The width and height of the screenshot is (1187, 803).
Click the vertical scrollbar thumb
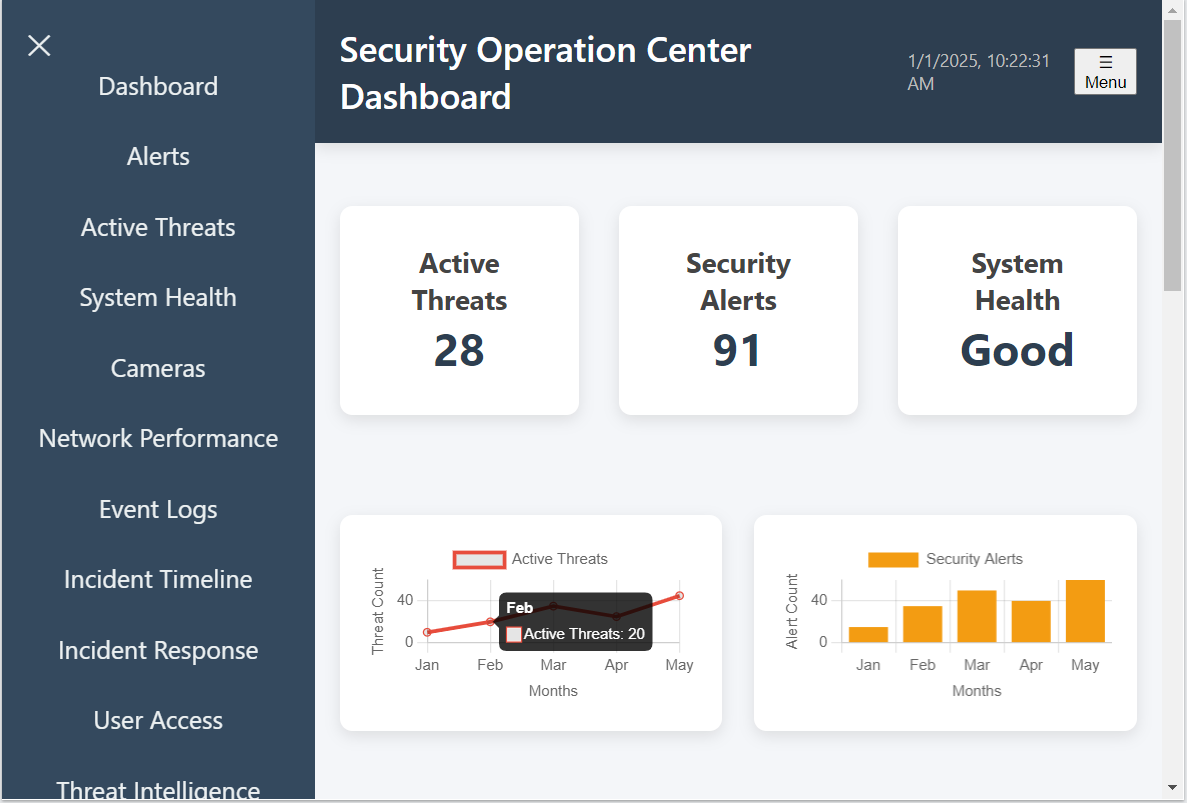[1171, 150]
